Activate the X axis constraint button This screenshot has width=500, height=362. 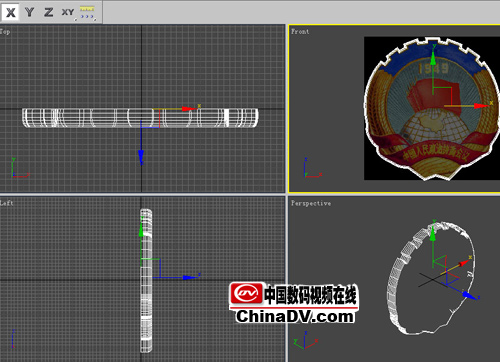[10, 12]
